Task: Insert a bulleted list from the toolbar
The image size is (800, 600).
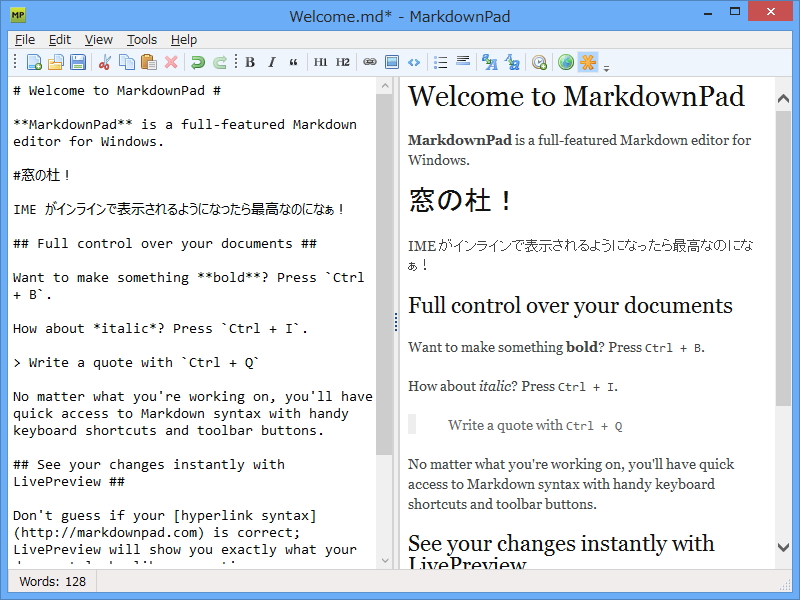Action: (440, 62)
